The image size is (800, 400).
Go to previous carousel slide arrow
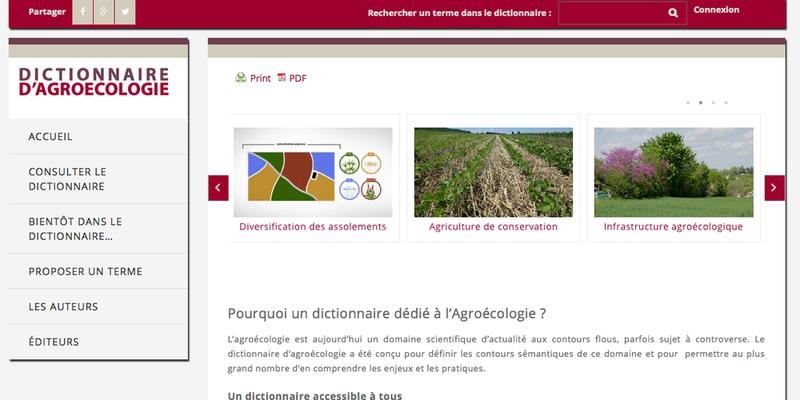(x=218, y=188)
